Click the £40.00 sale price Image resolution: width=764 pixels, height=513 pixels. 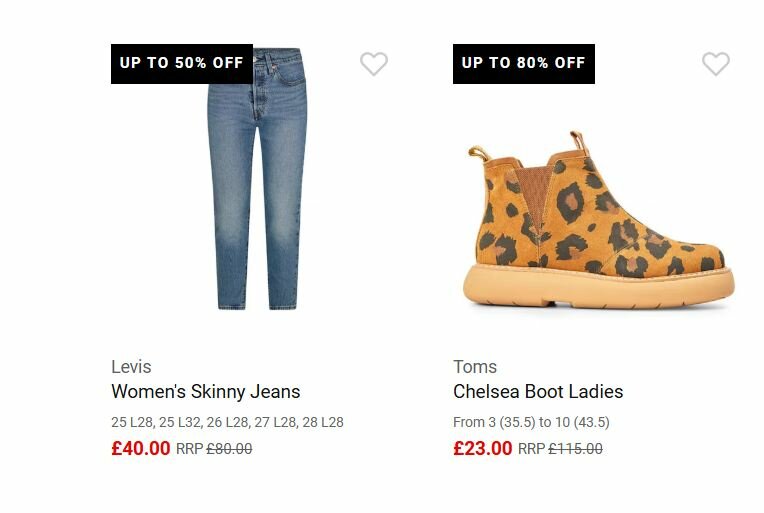(141, 449)
